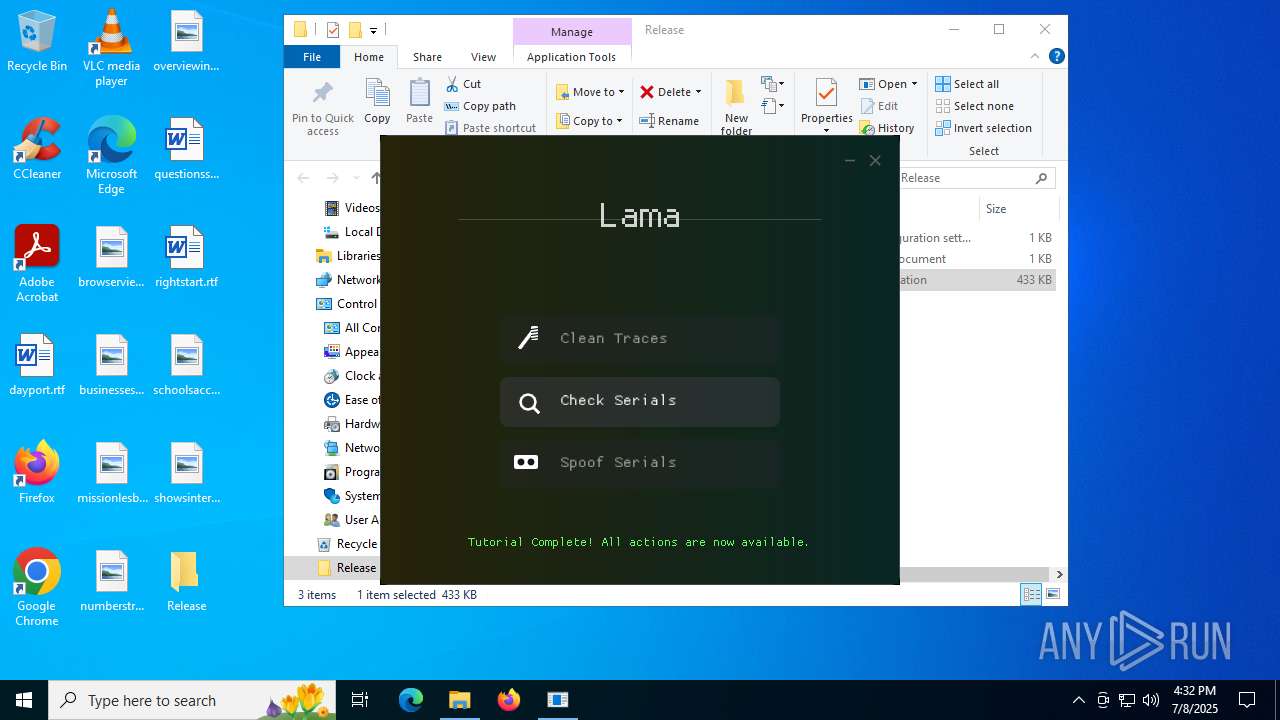Minimize the Lama window
Image resolution: width=1280 pixels, height=720 pixels.
(x=850, y=160)
